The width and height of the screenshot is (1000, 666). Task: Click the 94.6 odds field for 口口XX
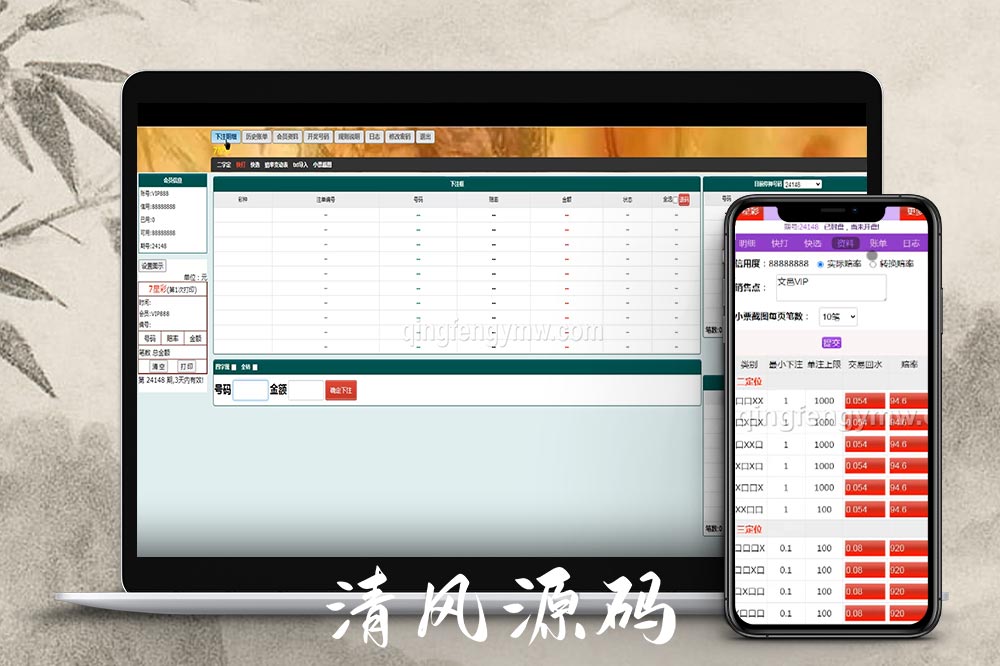pos(908,401)
